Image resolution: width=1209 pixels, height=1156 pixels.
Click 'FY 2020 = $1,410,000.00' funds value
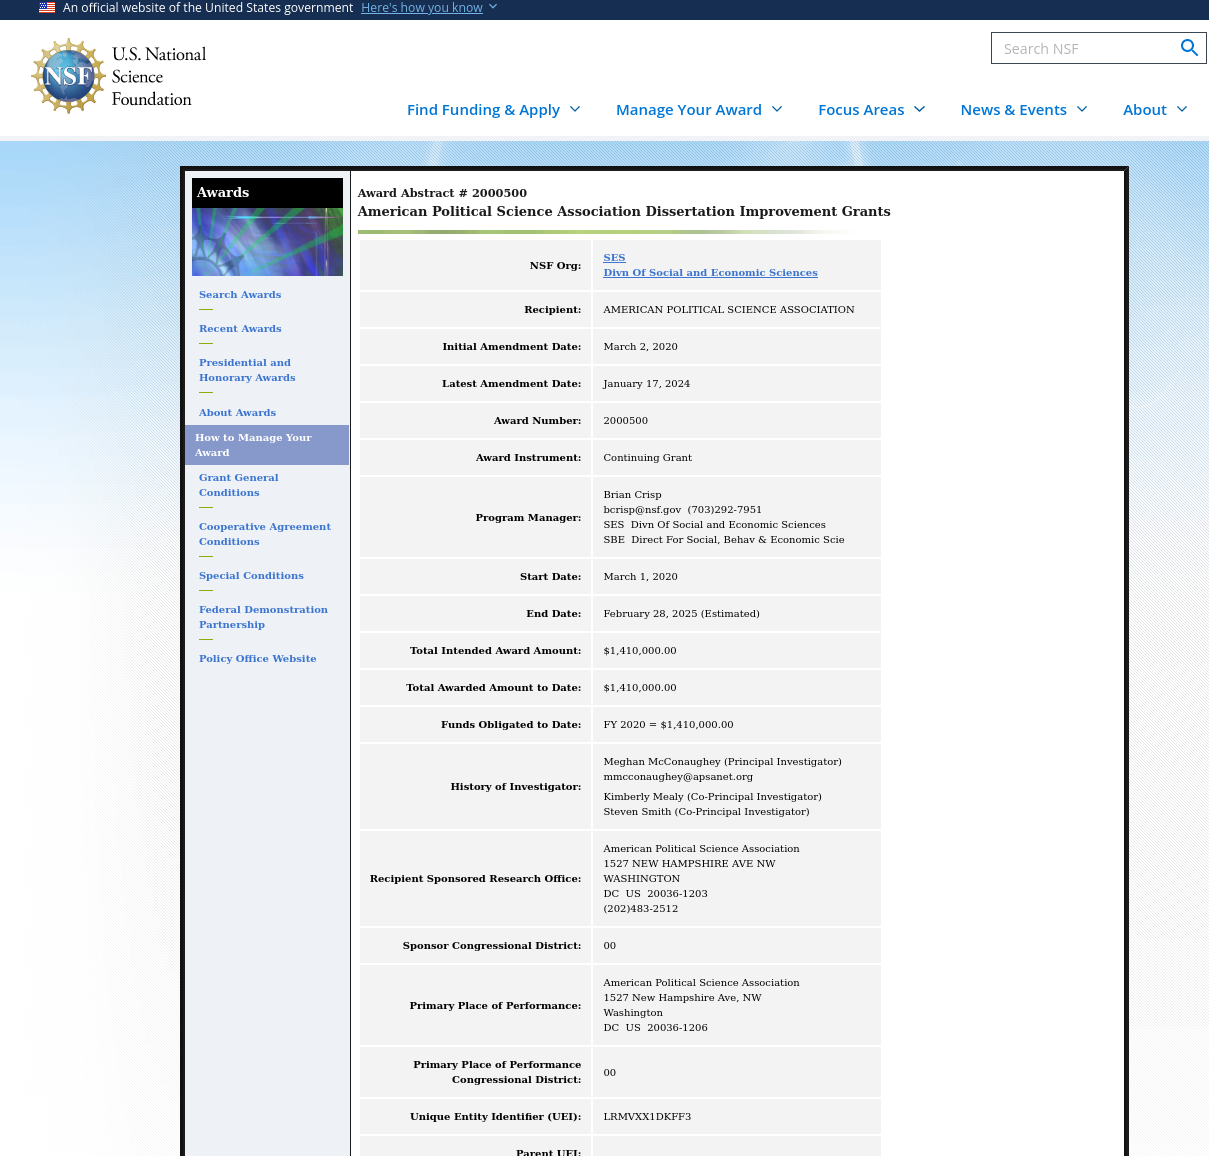click(668, 725)
